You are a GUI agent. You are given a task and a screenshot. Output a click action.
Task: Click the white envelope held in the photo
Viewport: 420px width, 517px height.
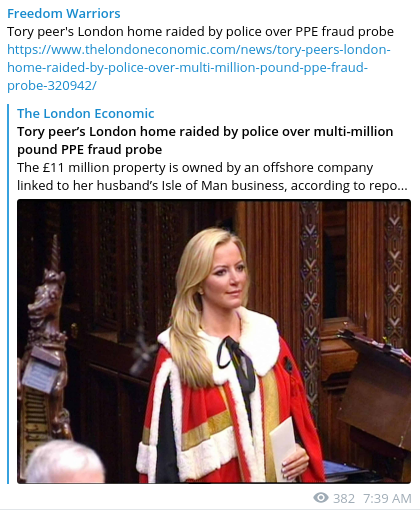(x=283, y=448)
